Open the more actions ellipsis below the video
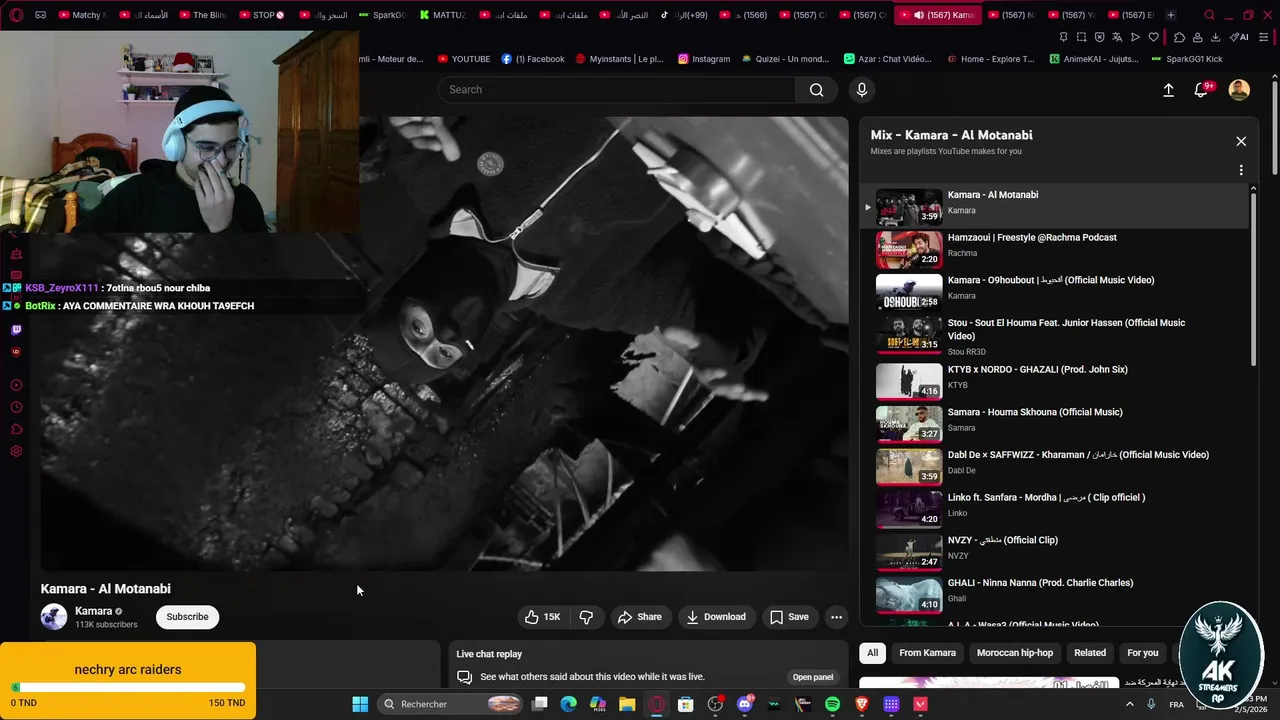 tap(837, 617)
